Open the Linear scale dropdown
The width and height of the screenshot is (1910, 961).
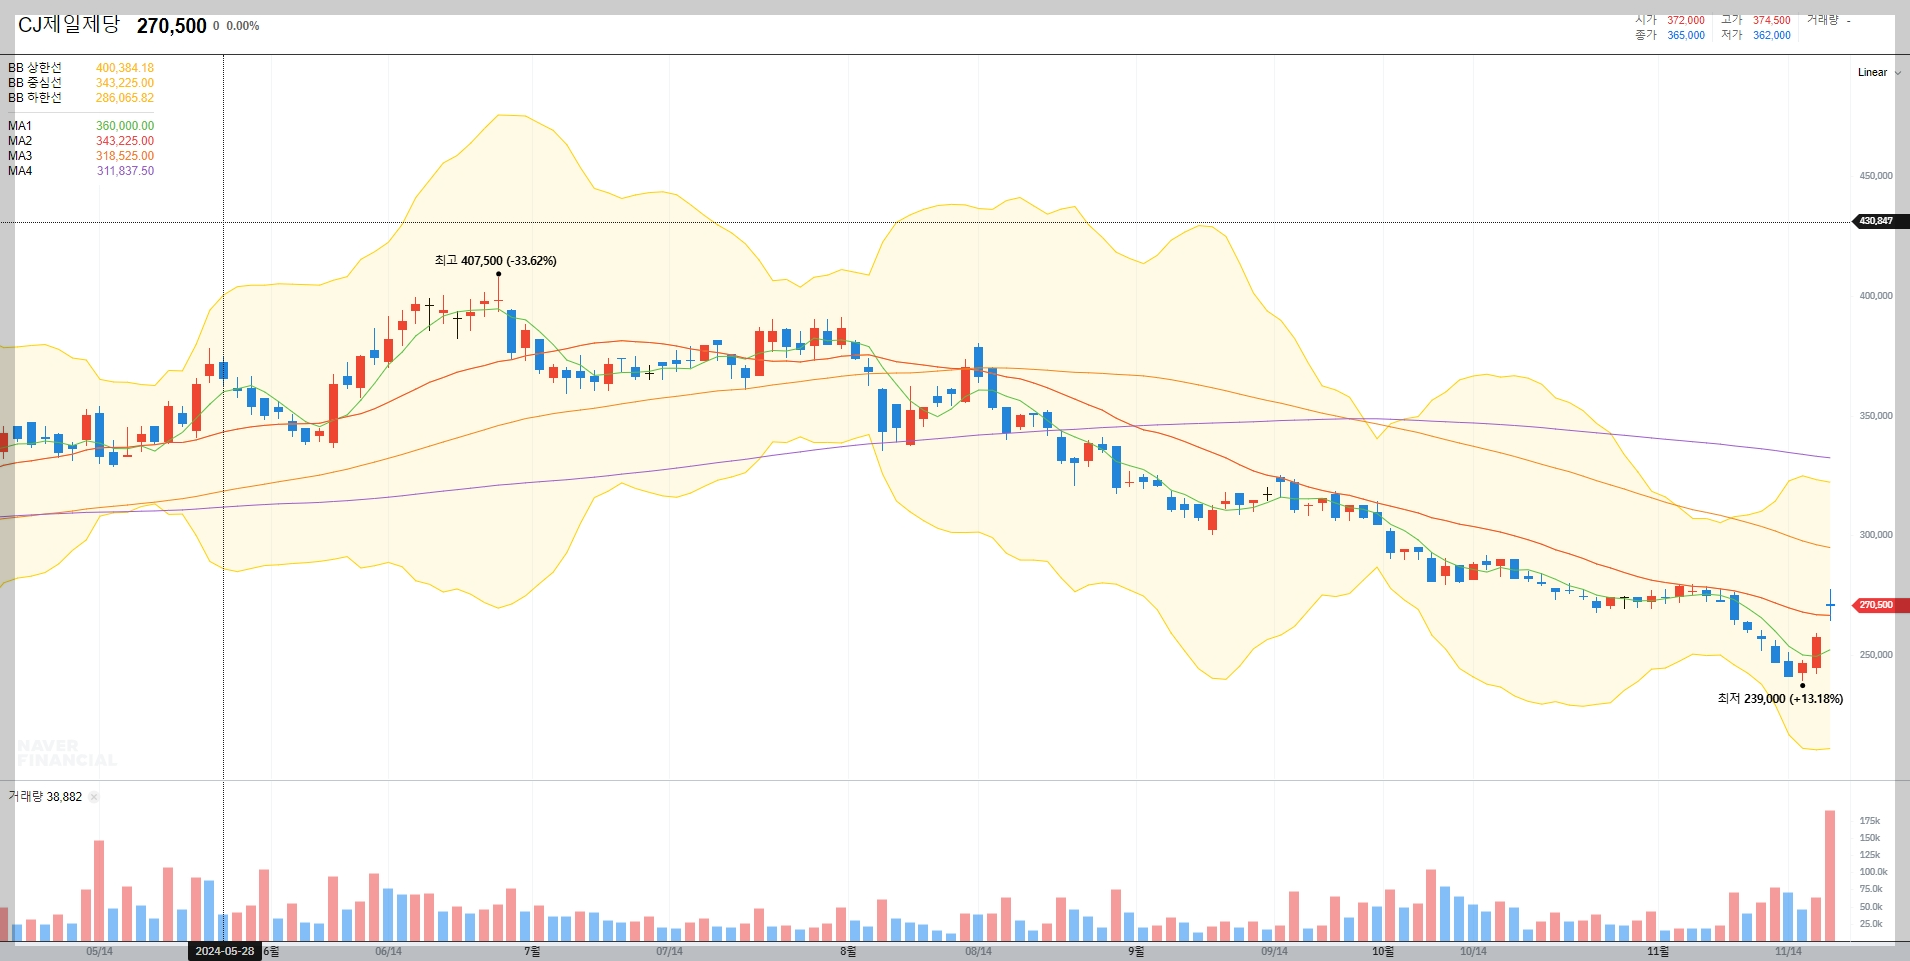[1879, 72]
